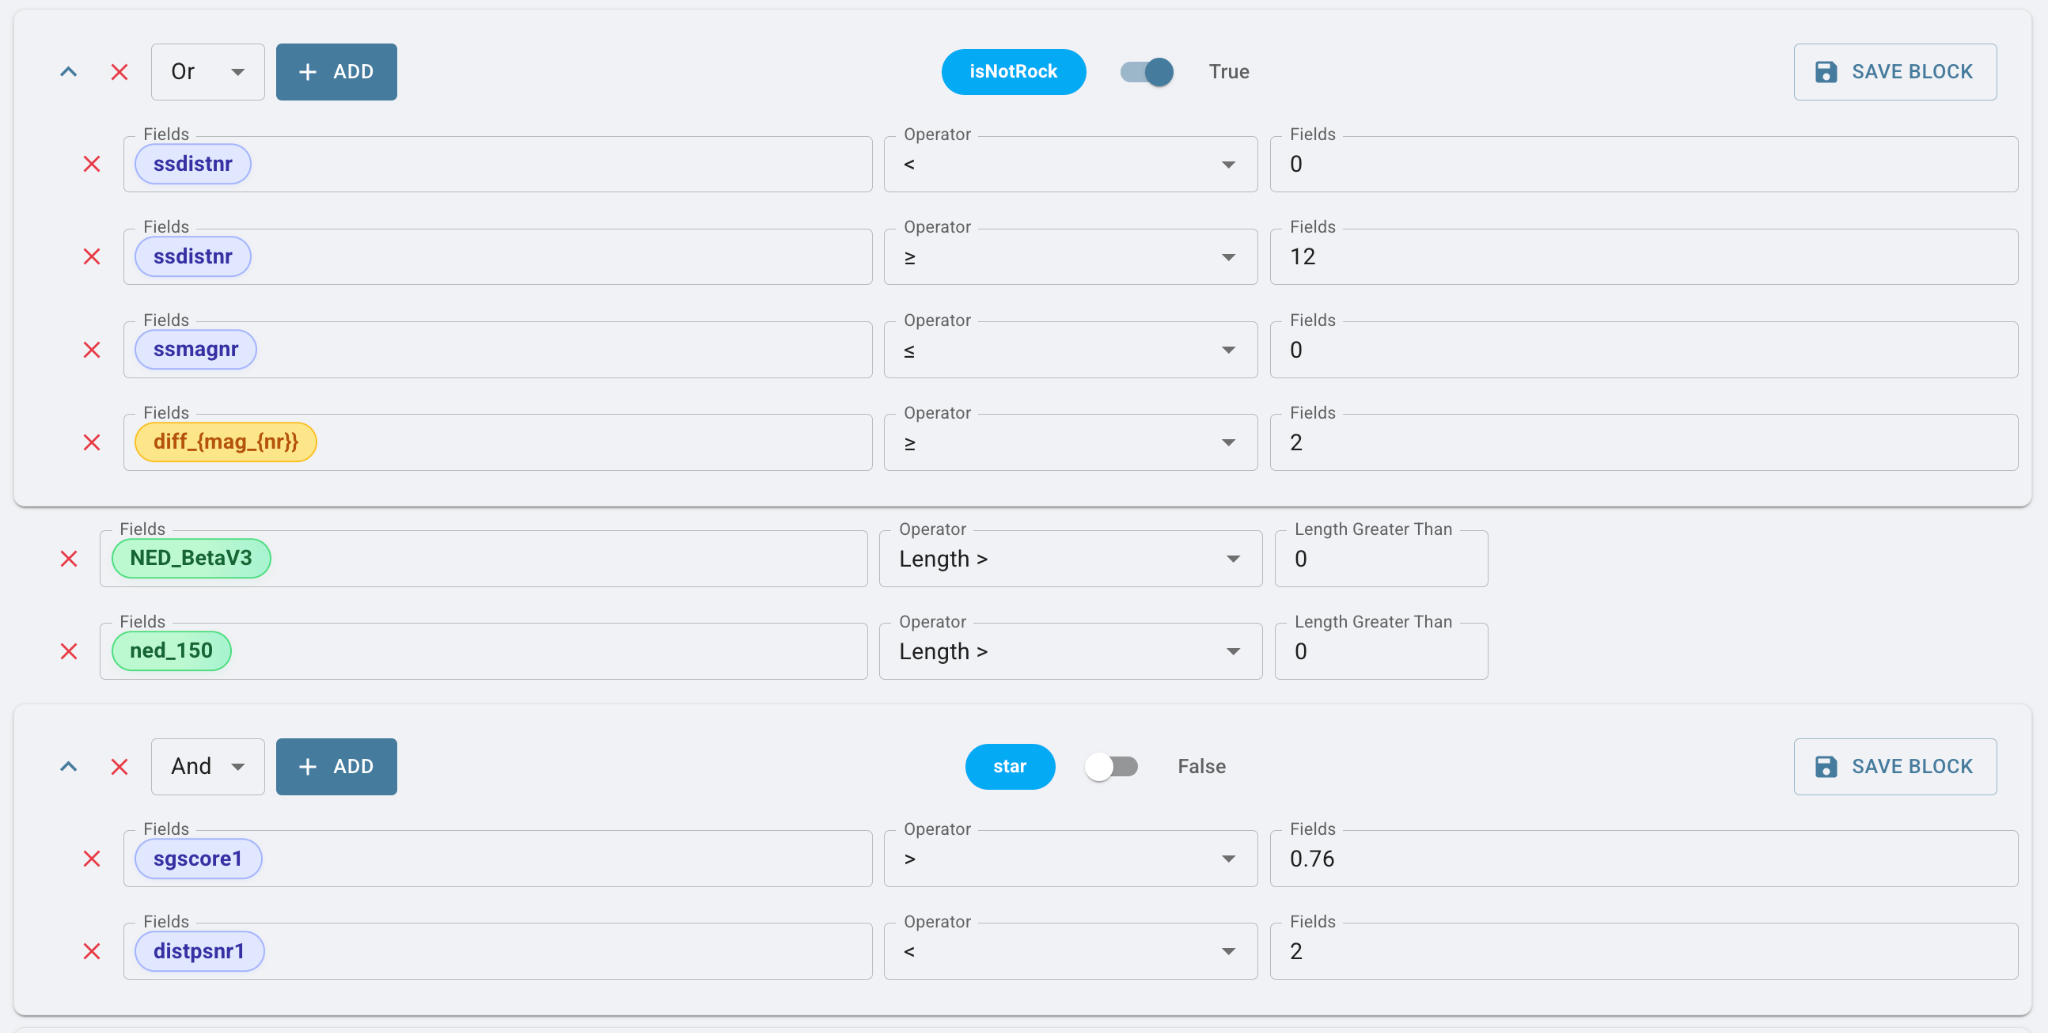The width and height of the screenshot is (2048, 1033).
Task: Collapse the star block chevron
Action: 69,767
